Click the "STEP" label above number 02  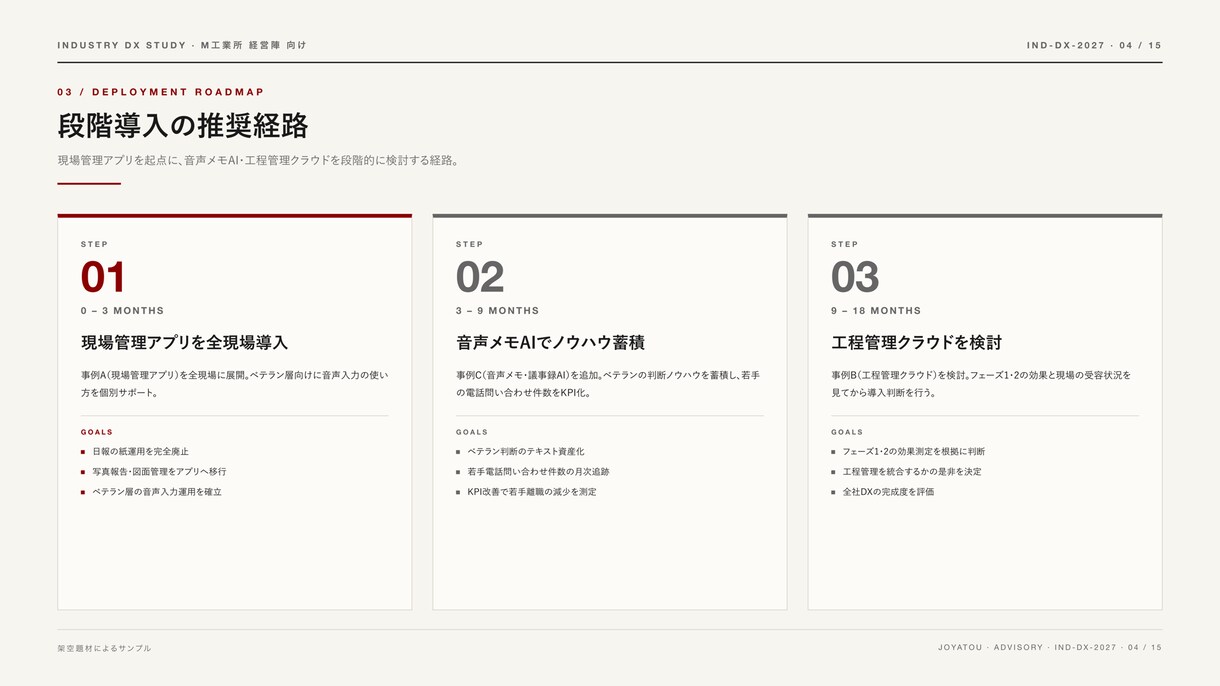[469, 244]
